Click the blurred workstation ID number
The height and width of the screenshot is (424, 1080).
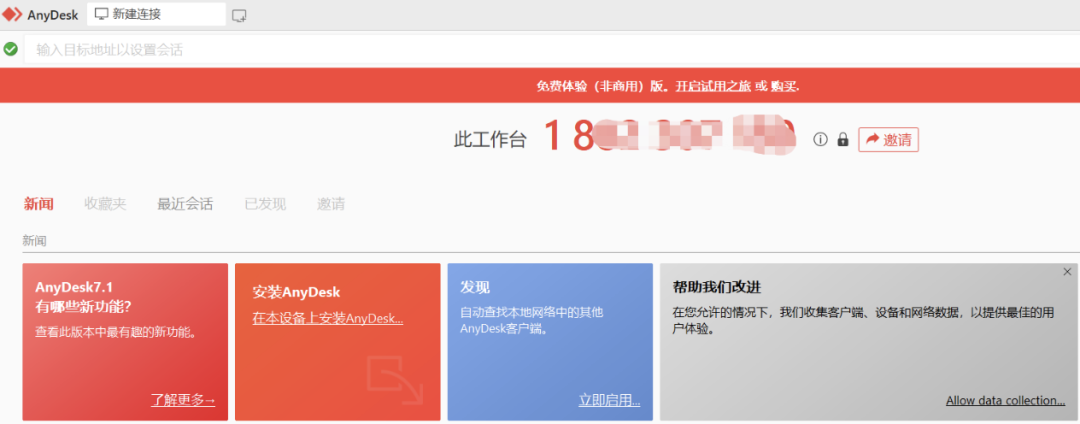coord(669,135)
